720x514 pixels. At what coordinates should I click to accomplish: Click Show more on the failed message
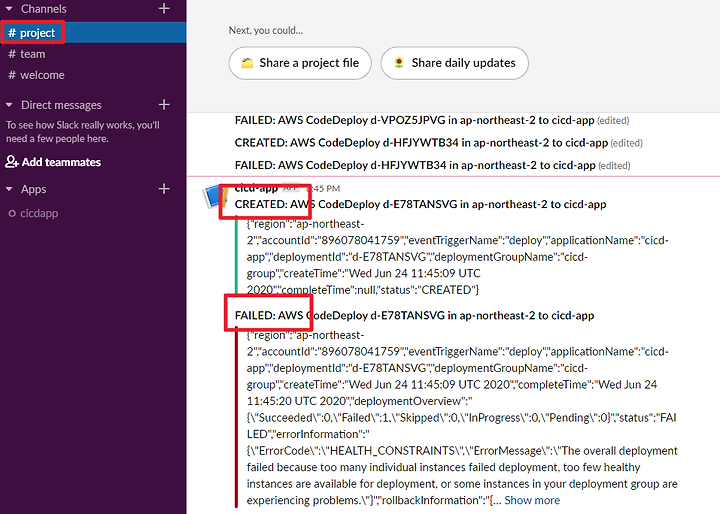point(532,500)
